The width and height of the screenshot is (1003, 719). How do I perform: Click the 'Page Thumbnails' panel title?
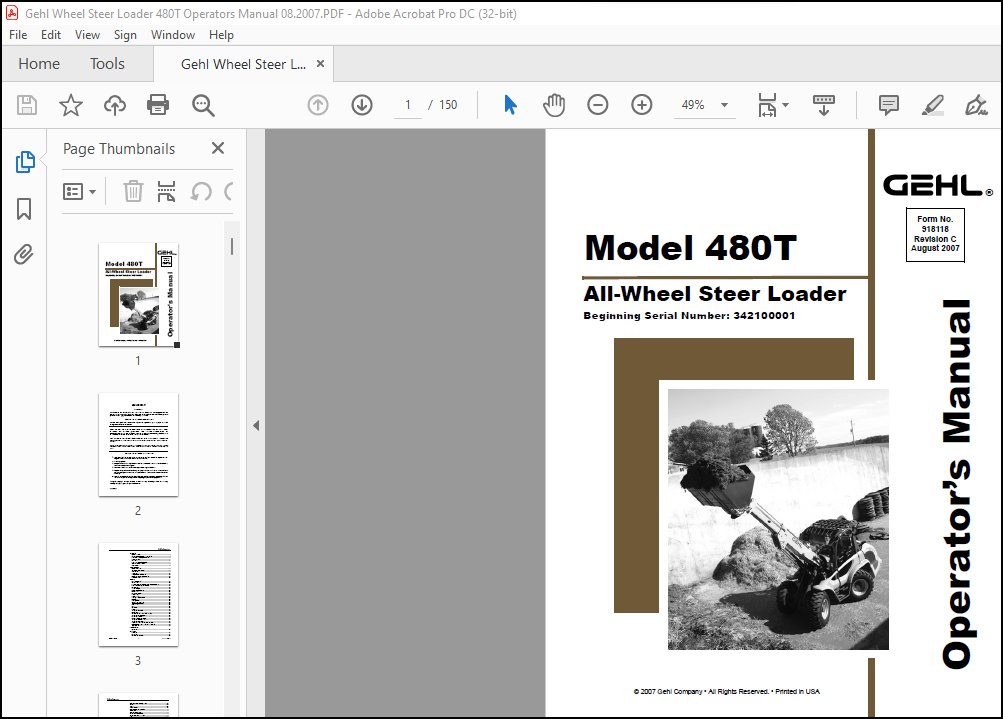point(119,149)
